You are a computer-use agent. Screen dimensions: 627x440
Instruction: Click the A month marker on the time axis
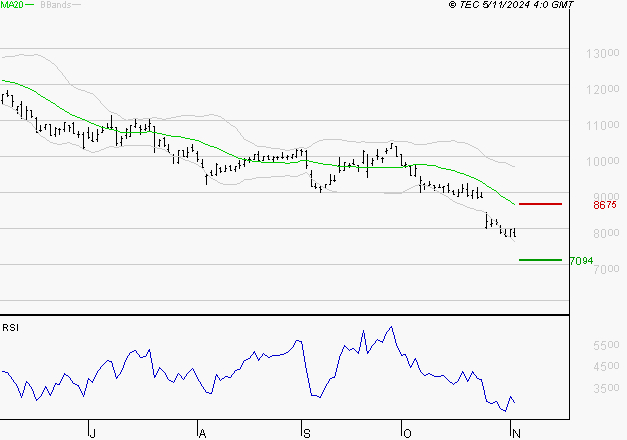tap(200, 431)
